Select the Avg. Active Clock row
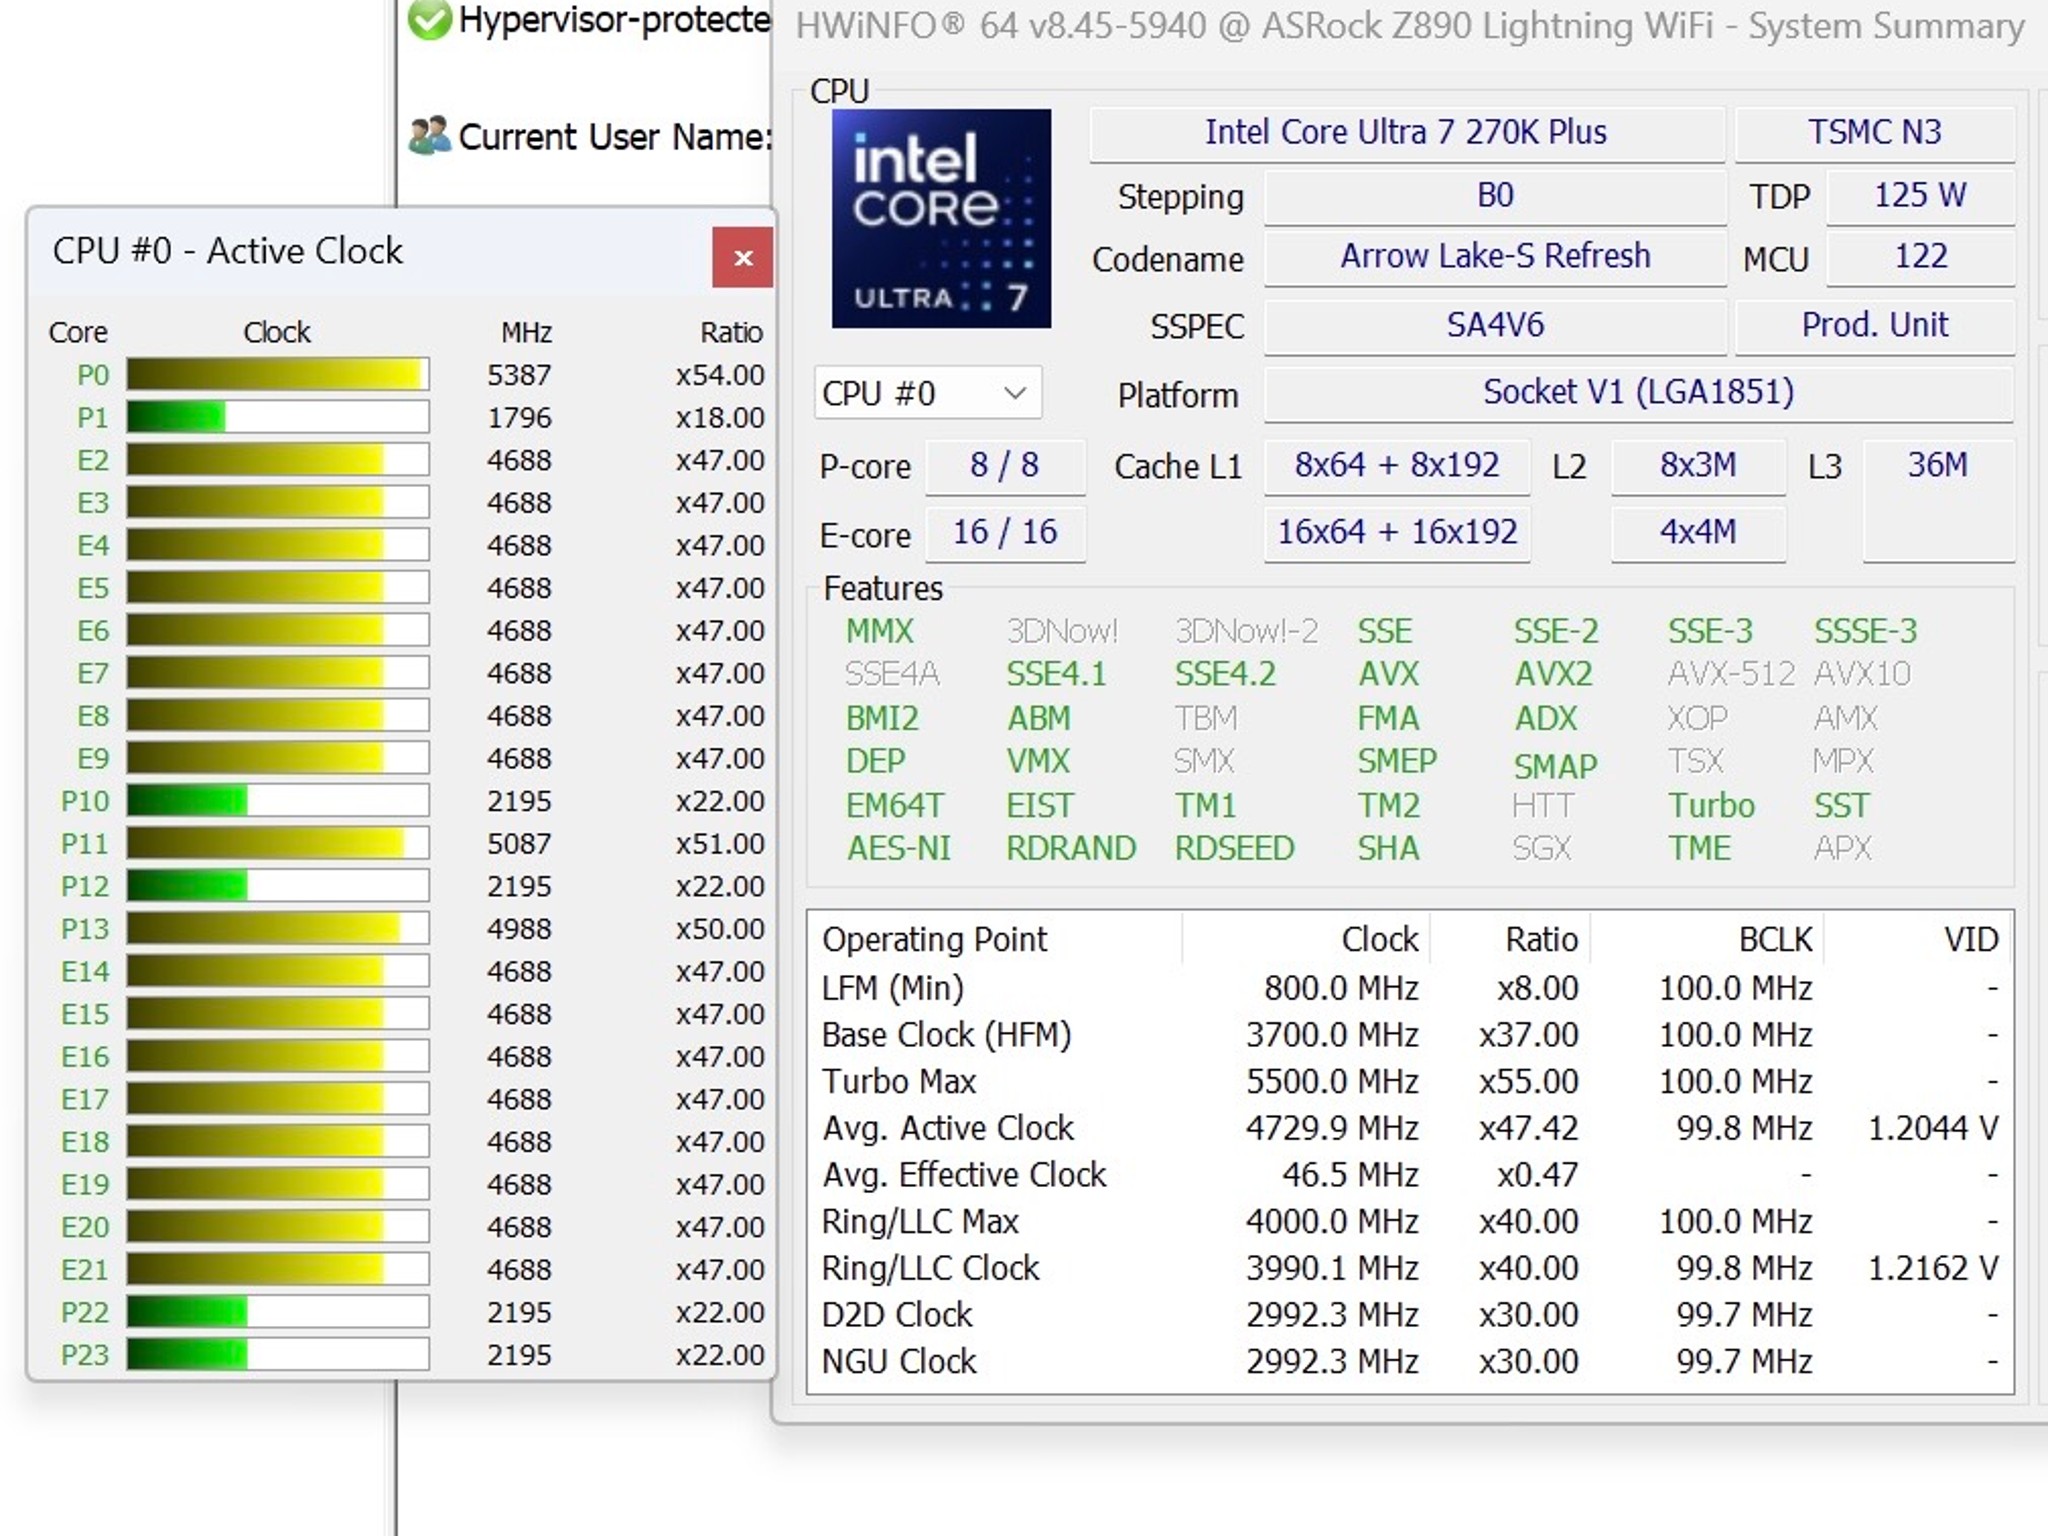Image resolution: width=2048 pixels, height=1536 pixels. tap(1409, 1128)
